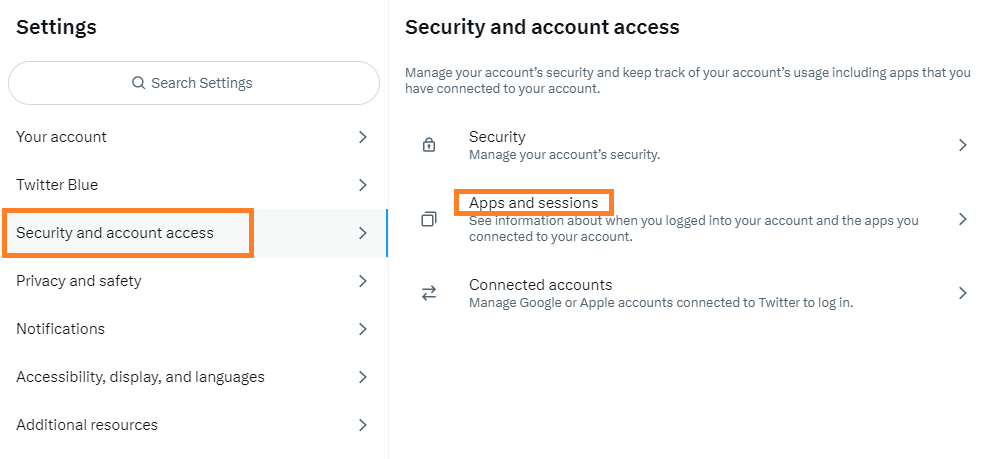Viewport: 986px width, 459px height.
Task: Click the Security lock icon
Action: 429,145
